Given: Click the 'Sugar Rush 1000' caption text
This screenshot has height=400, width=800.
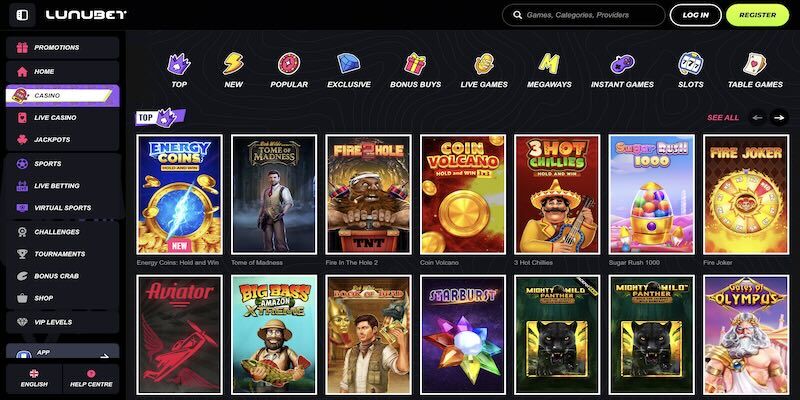Looking at the screenshot, I should coord(634,263).
